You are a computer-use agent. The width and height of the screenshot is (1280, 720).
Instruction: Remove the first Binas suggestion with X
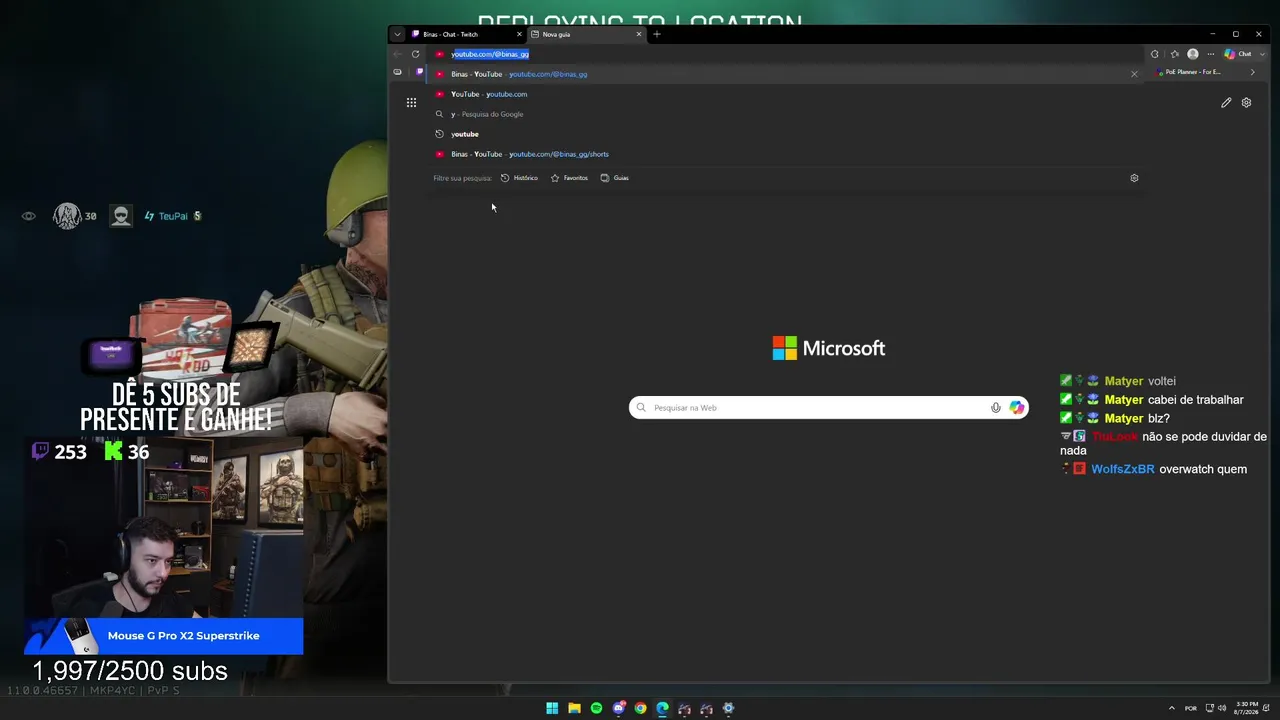click(1134, 74)
